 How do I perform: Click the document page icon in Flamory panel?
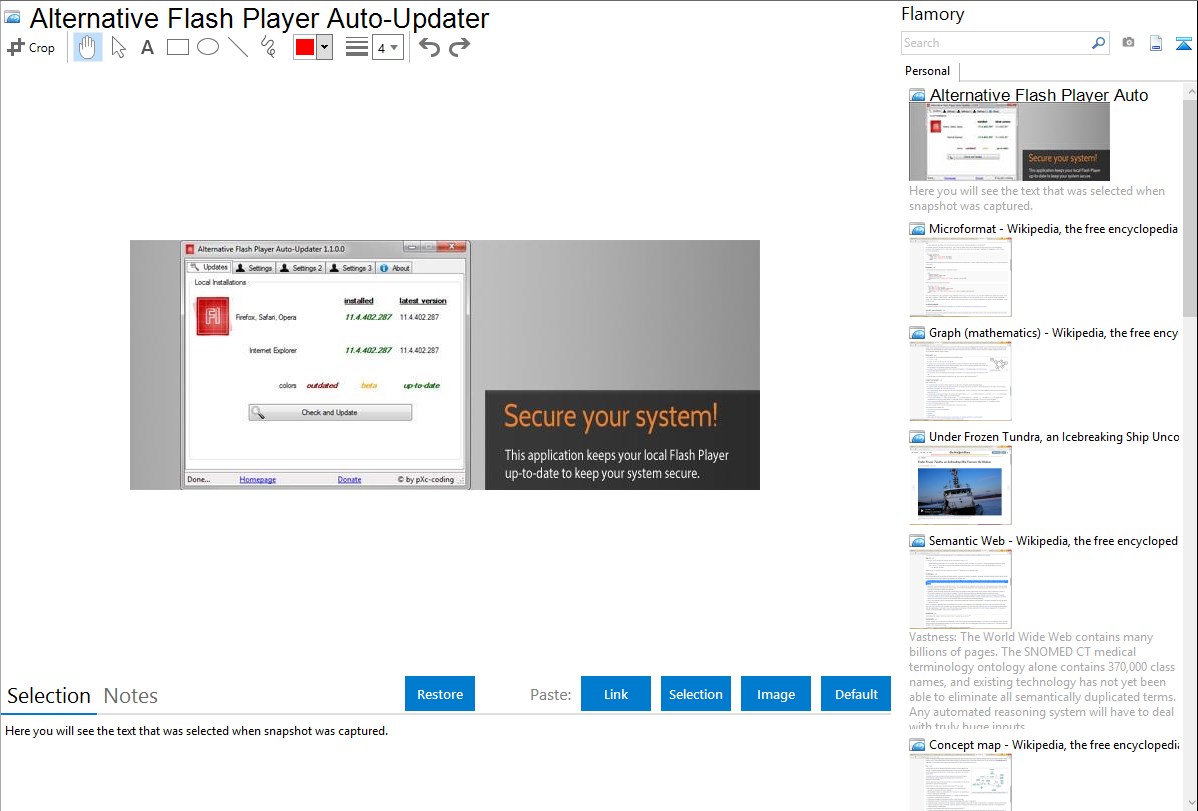tap(1156, 43)
